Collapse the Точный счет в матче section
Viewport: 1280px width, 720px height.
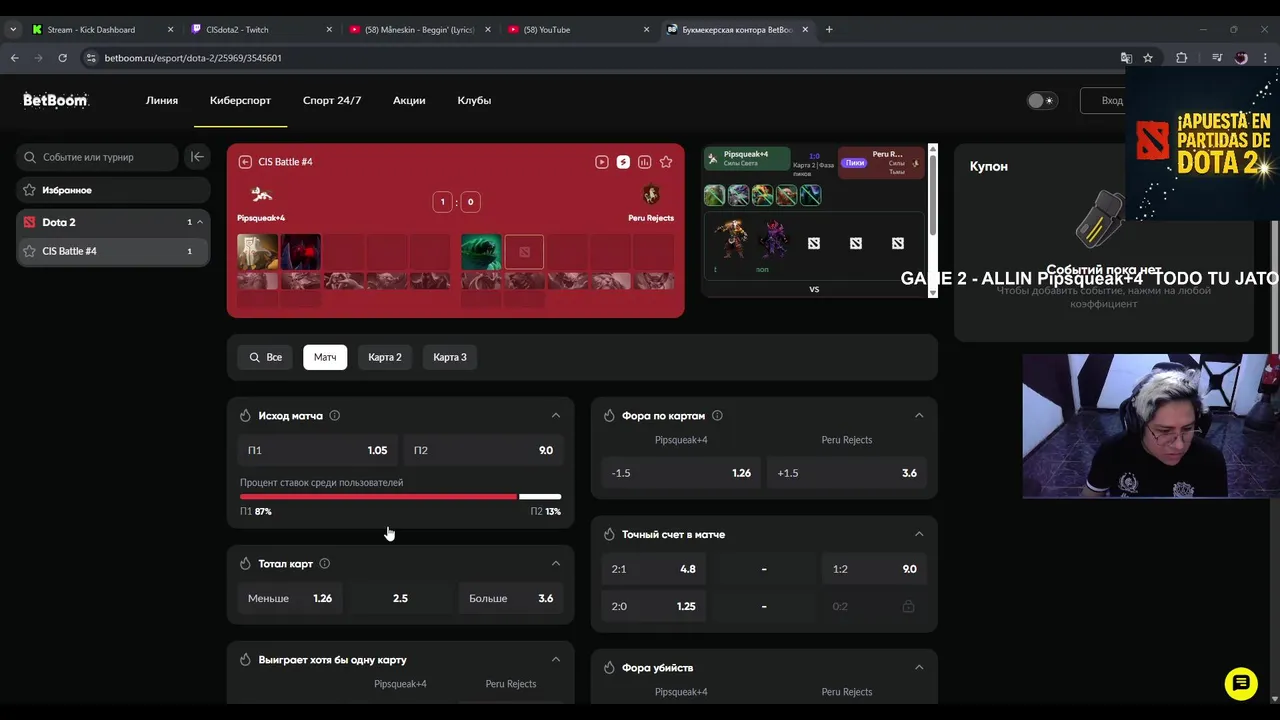[919, 534]
